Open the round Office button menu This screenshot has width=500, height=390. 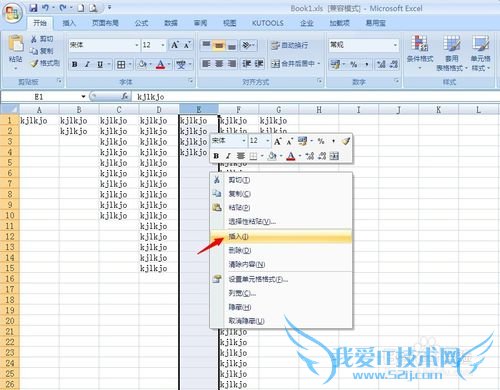point(13,13)
